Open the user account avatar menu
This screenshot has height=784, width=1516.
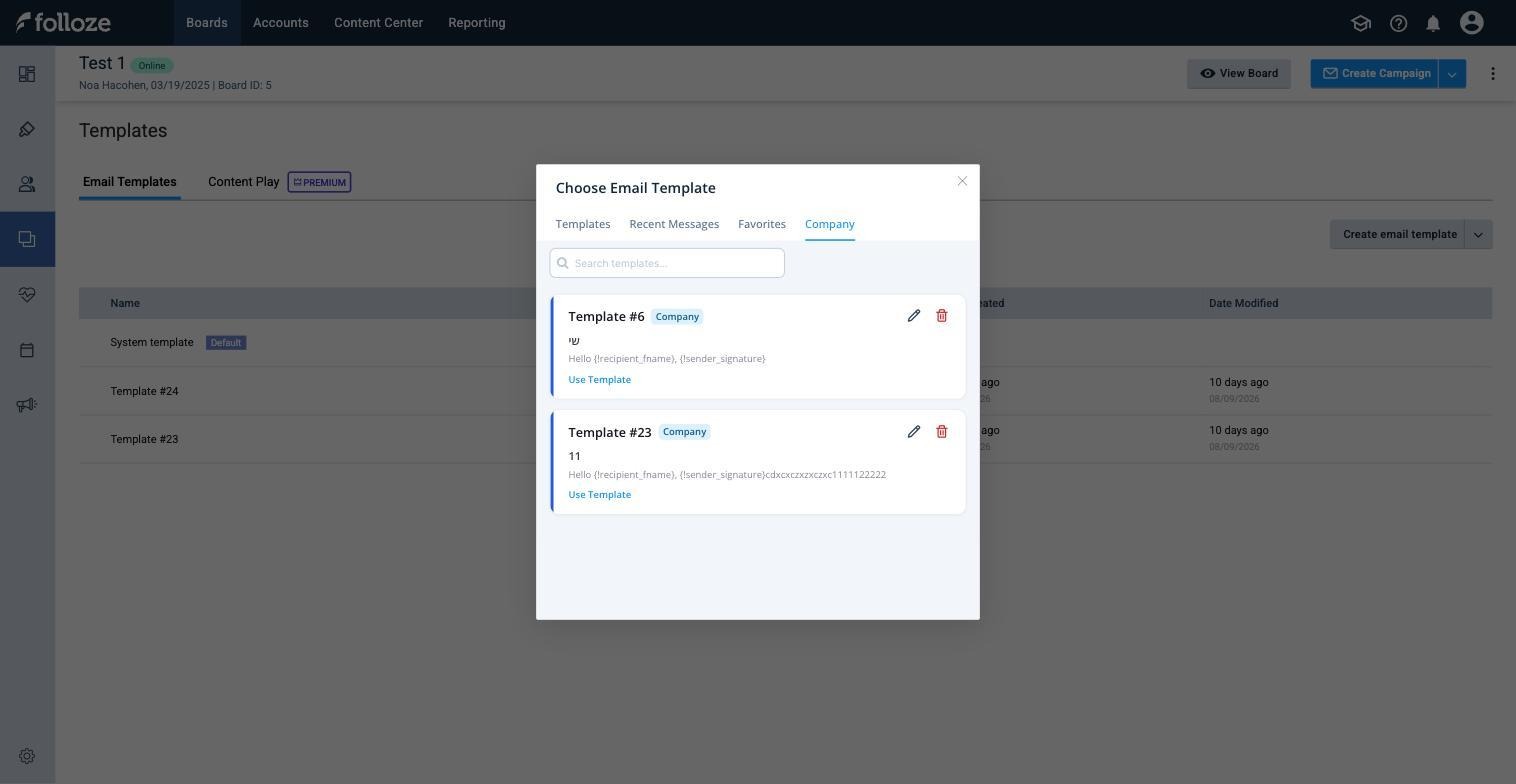1471,23
